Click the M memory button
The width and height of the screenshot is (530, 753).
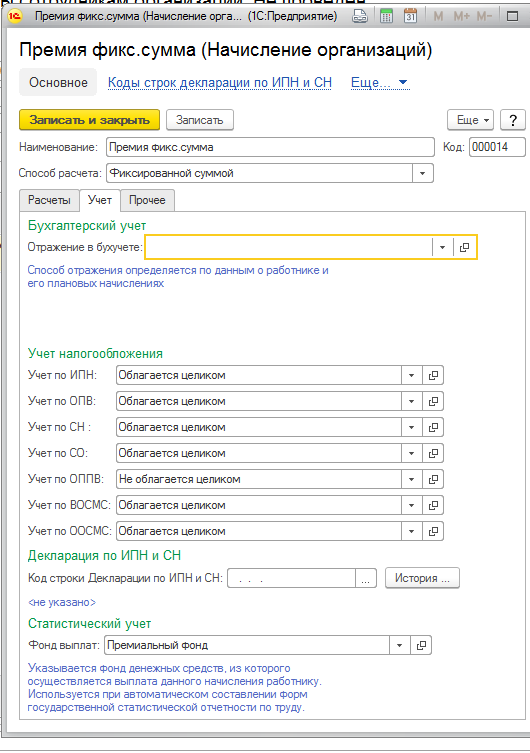click(x=438, y=16)
